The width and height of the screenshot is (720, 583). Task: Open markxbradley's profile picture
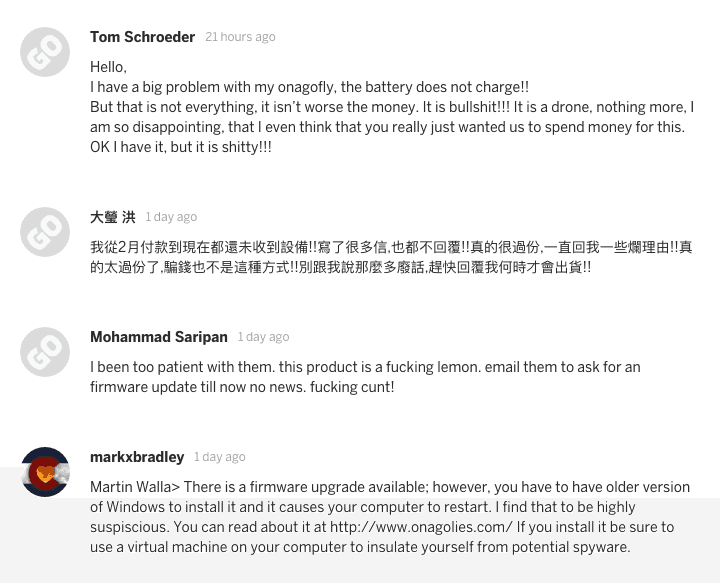[x=45, y=472]
